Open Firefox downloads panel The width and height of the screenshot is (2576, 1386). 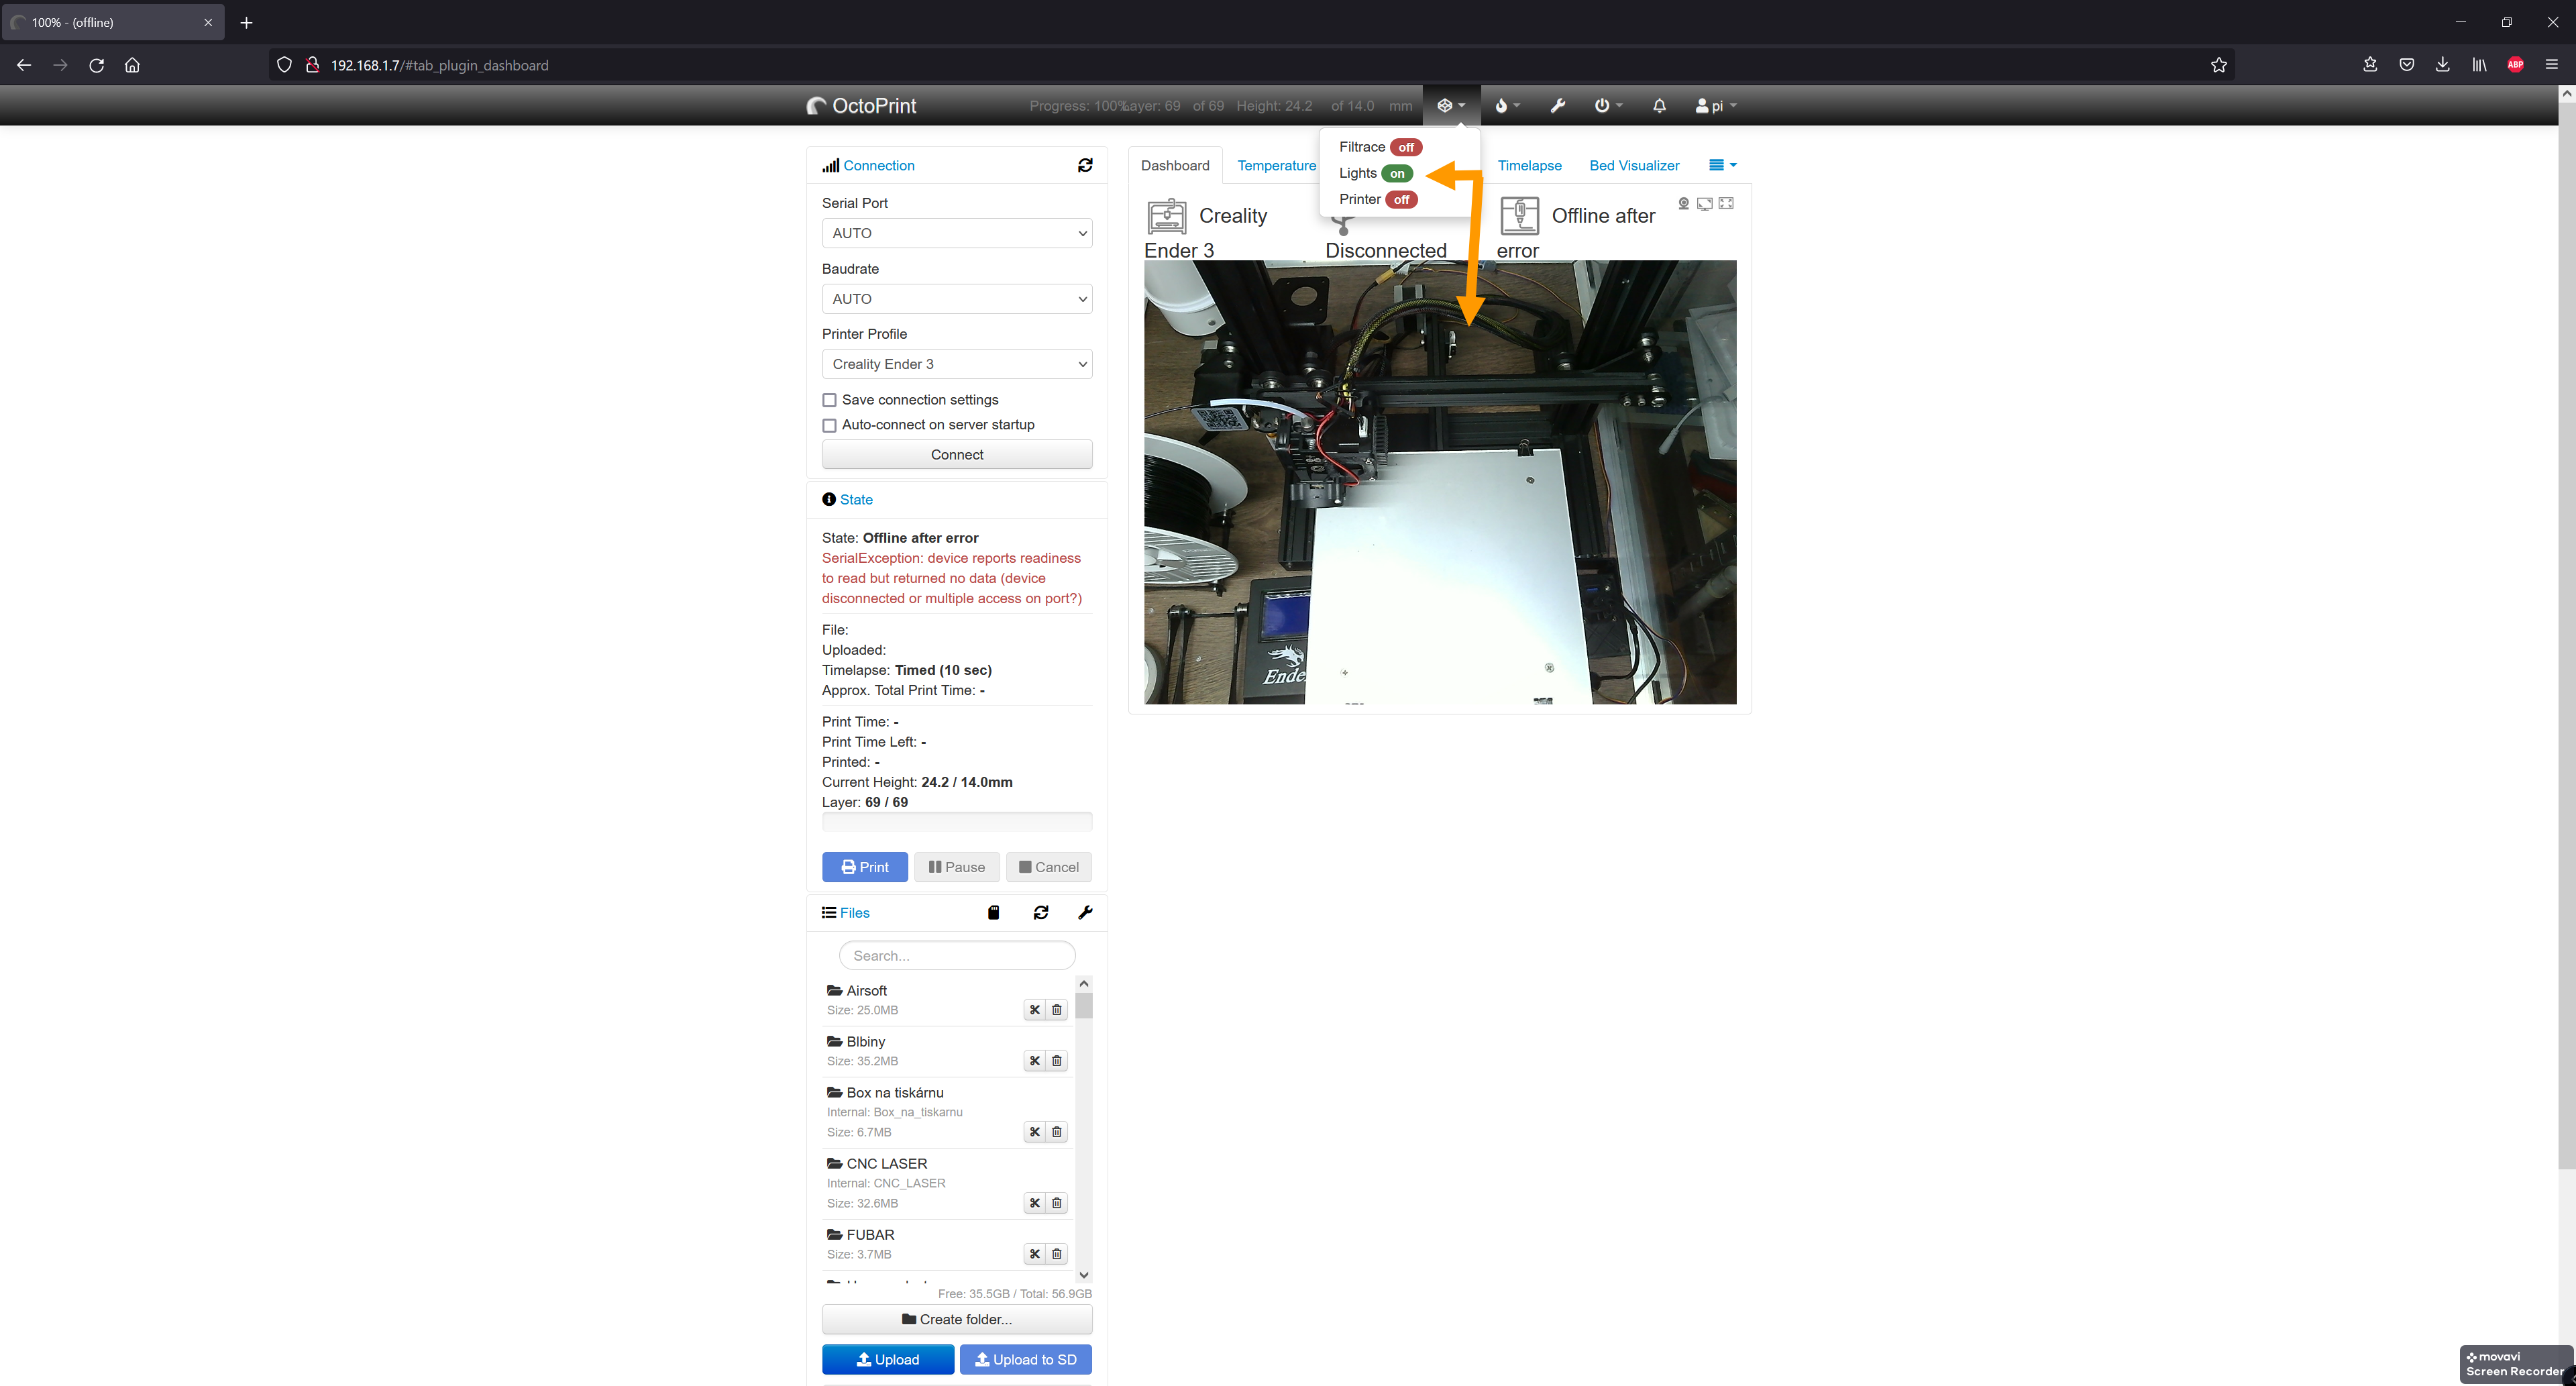[2443, 65]
